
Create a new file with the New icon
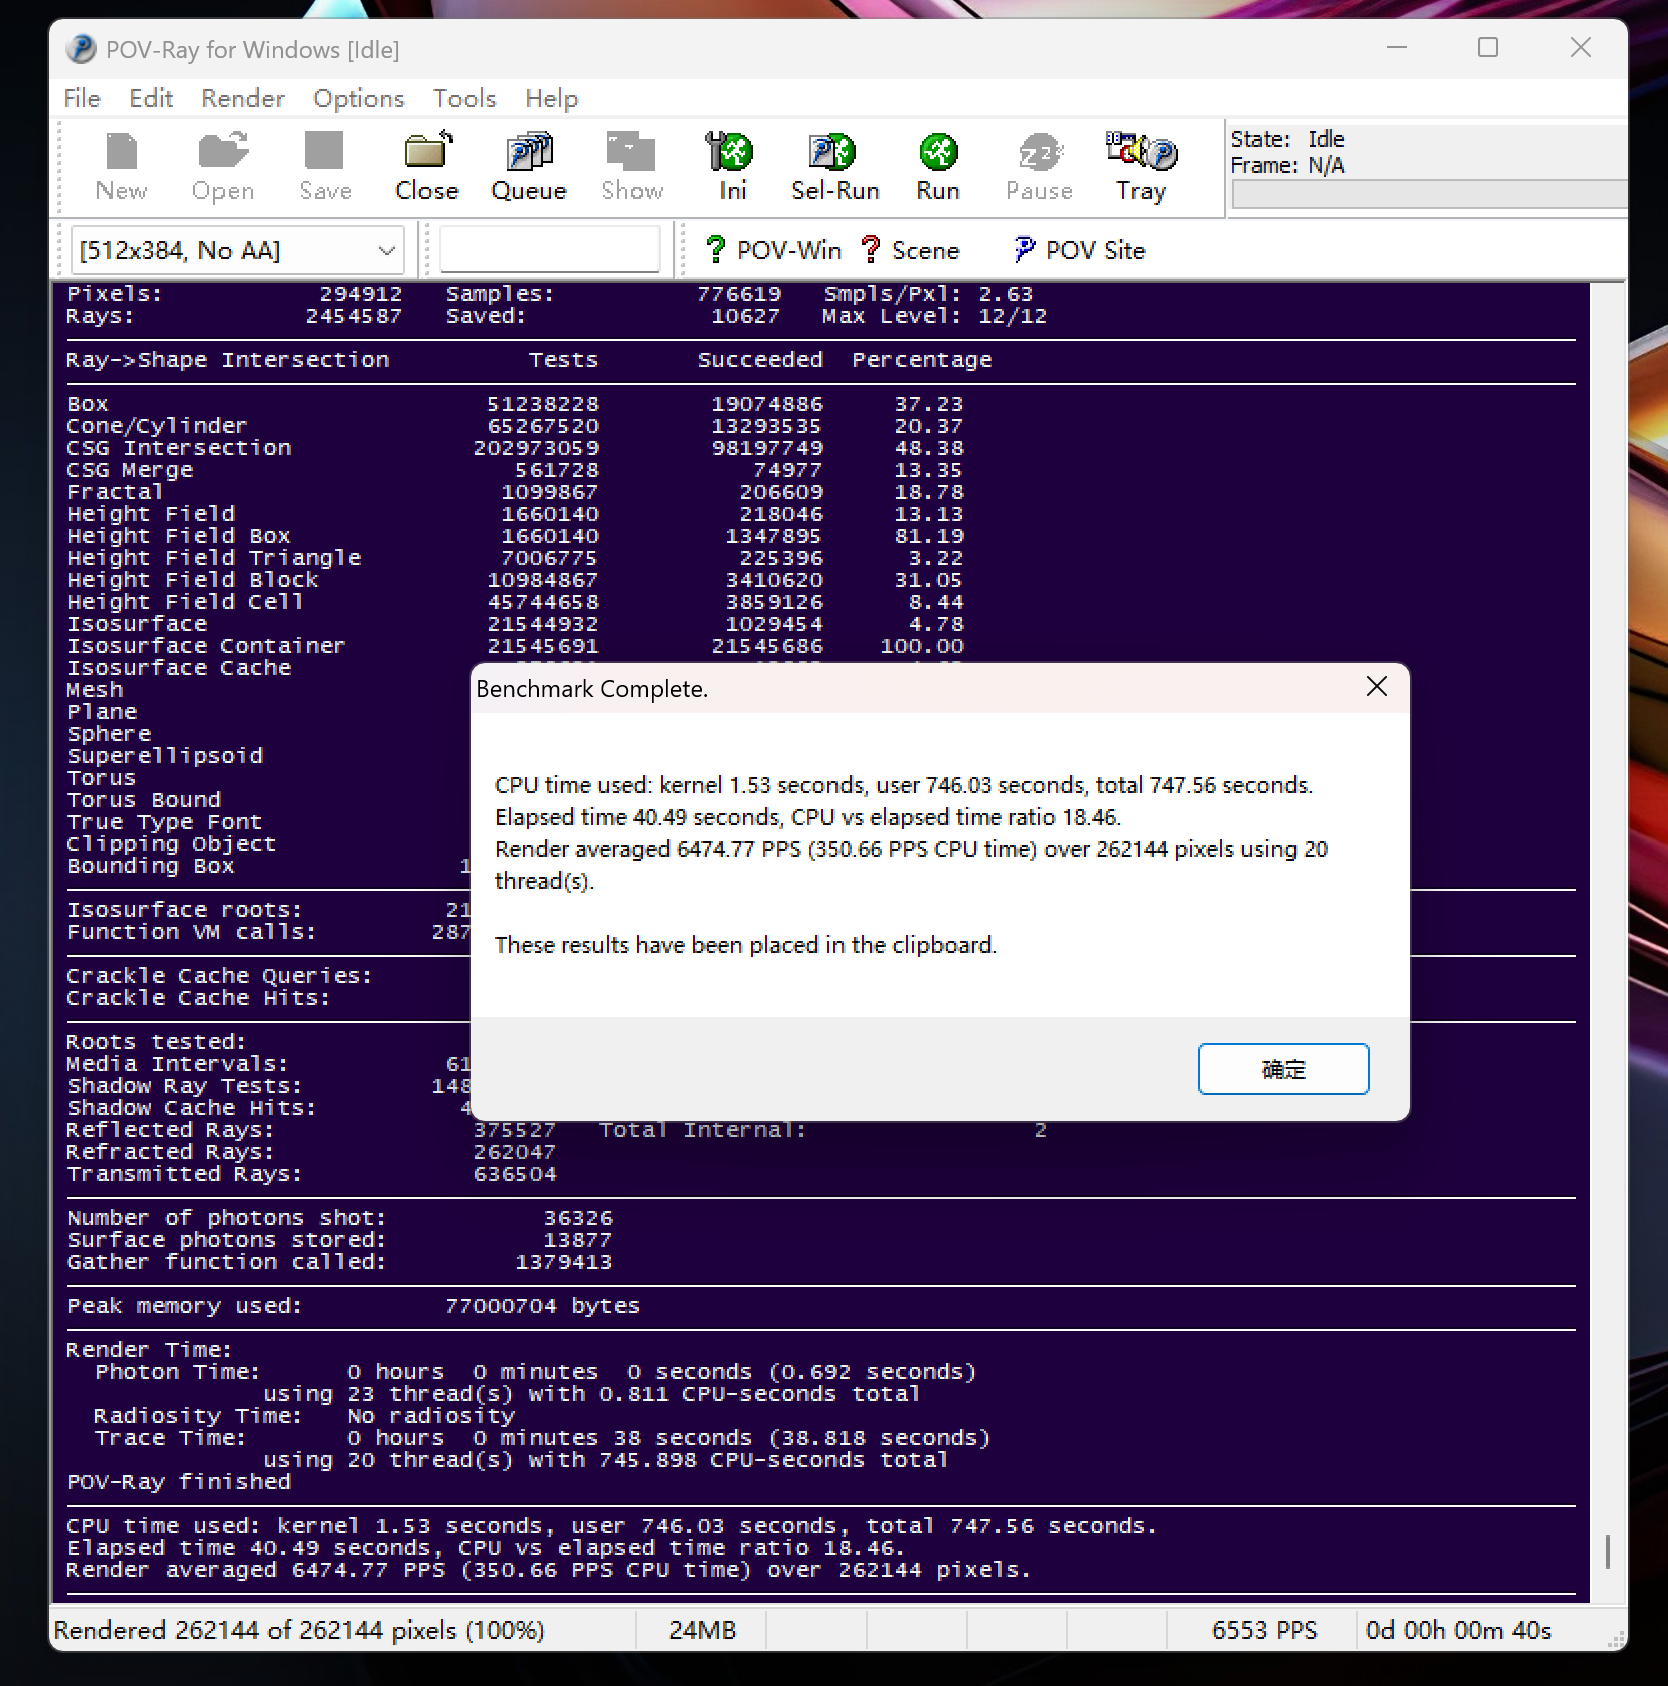(120, 165)
